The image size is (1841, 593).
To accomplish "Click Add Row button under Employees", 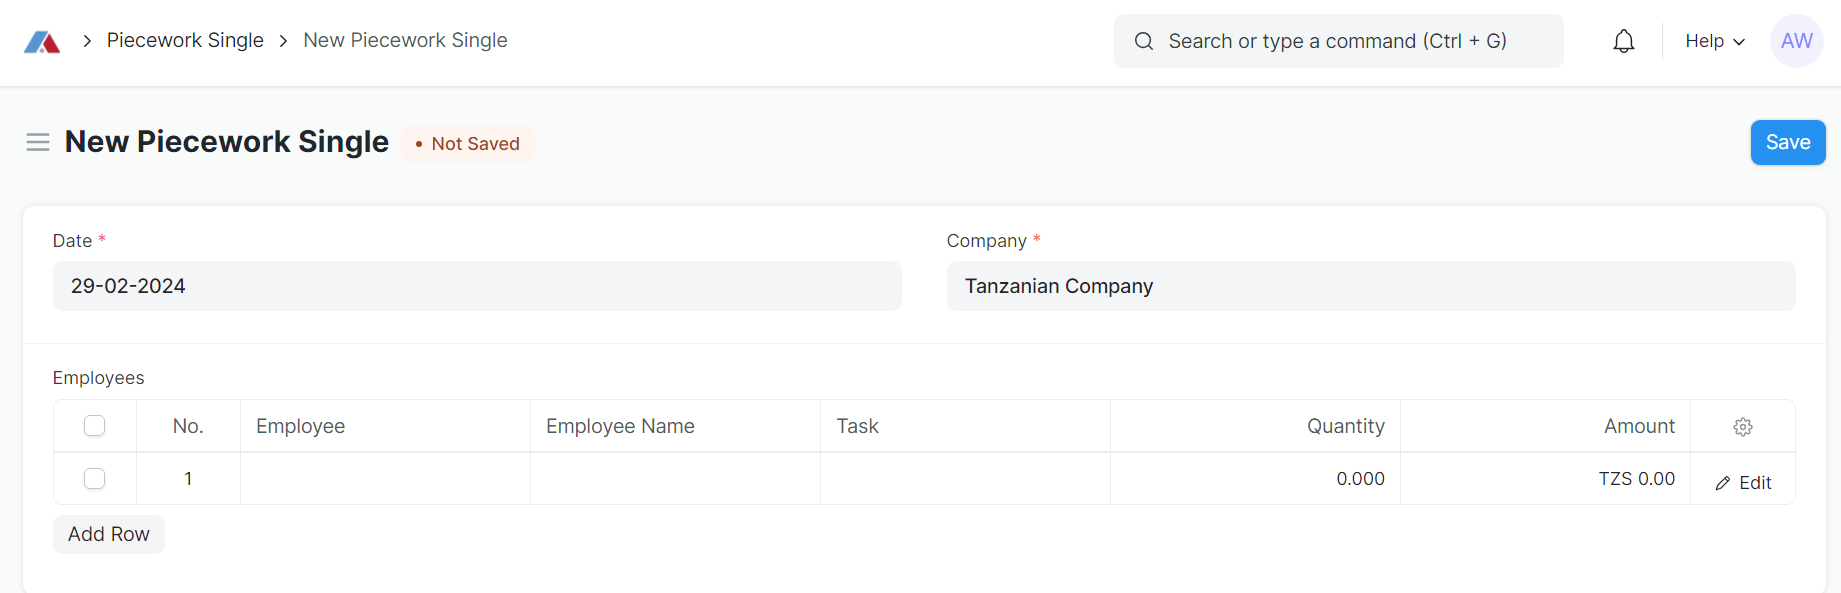I will click(x=108, y=534).
